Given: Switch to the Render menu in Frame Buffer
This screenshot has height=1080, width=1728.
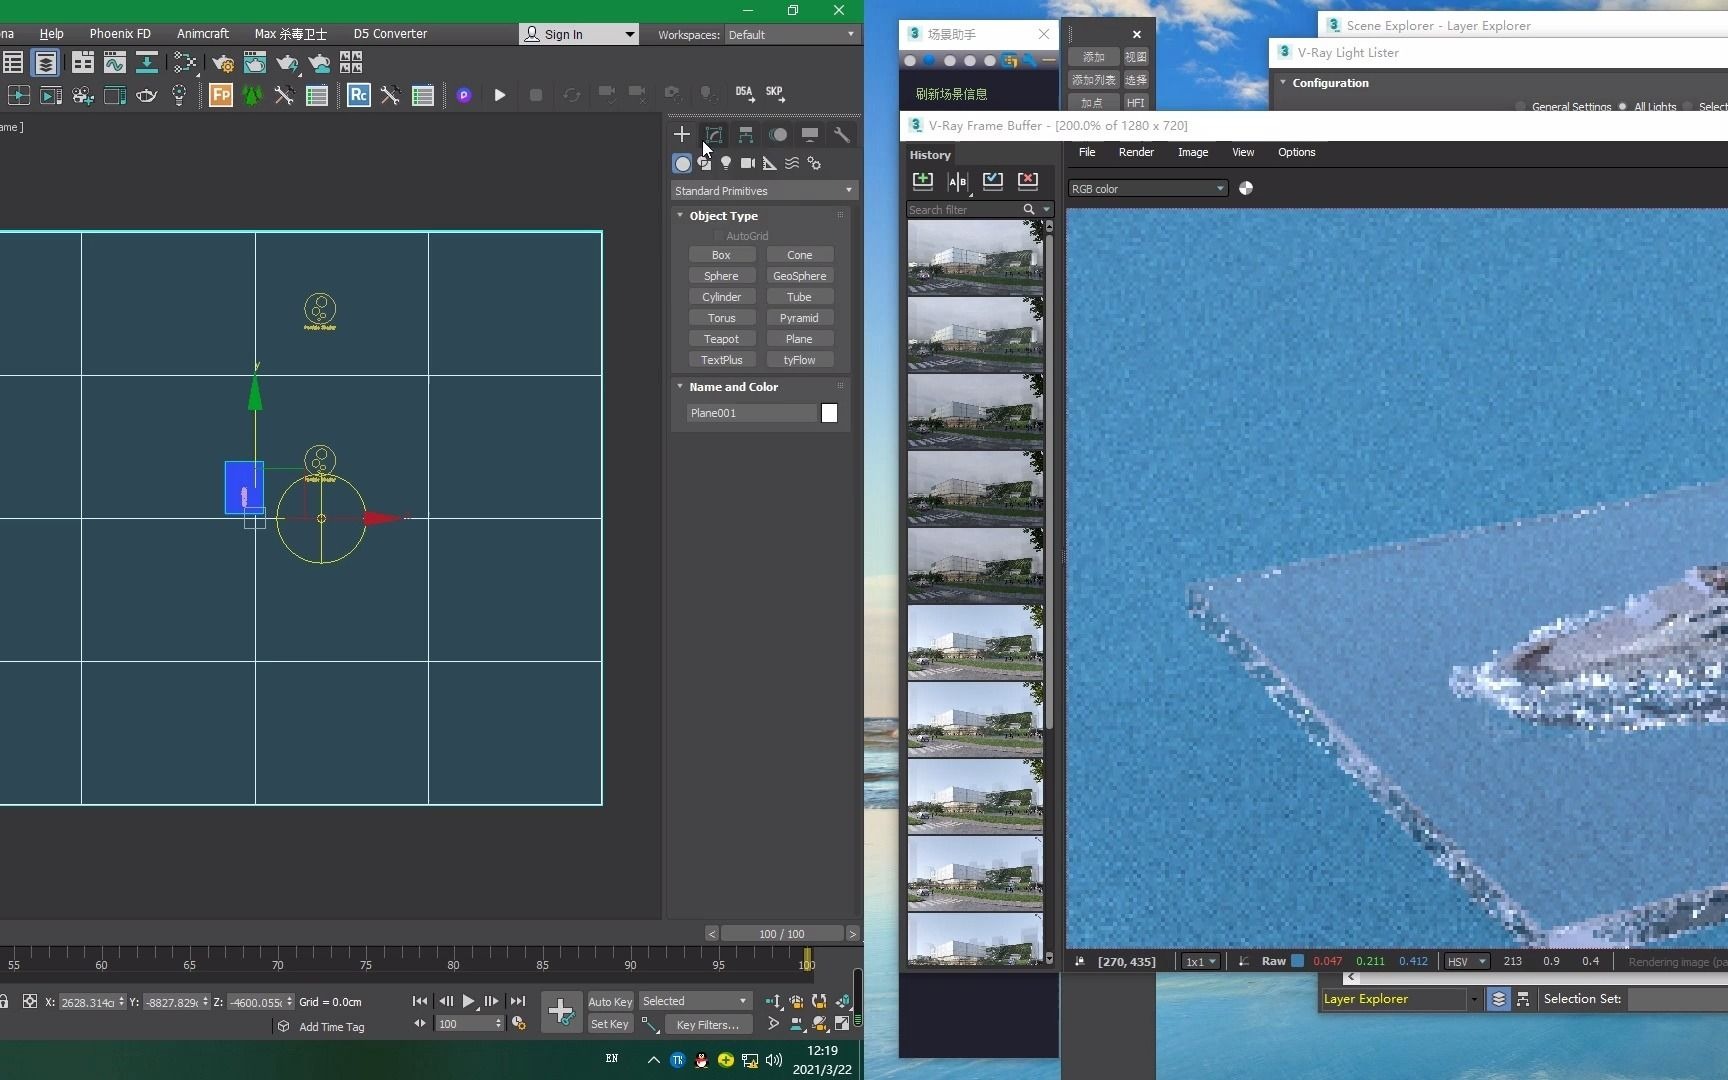Looking at the screenshot, I should [x=1136, y=152].
